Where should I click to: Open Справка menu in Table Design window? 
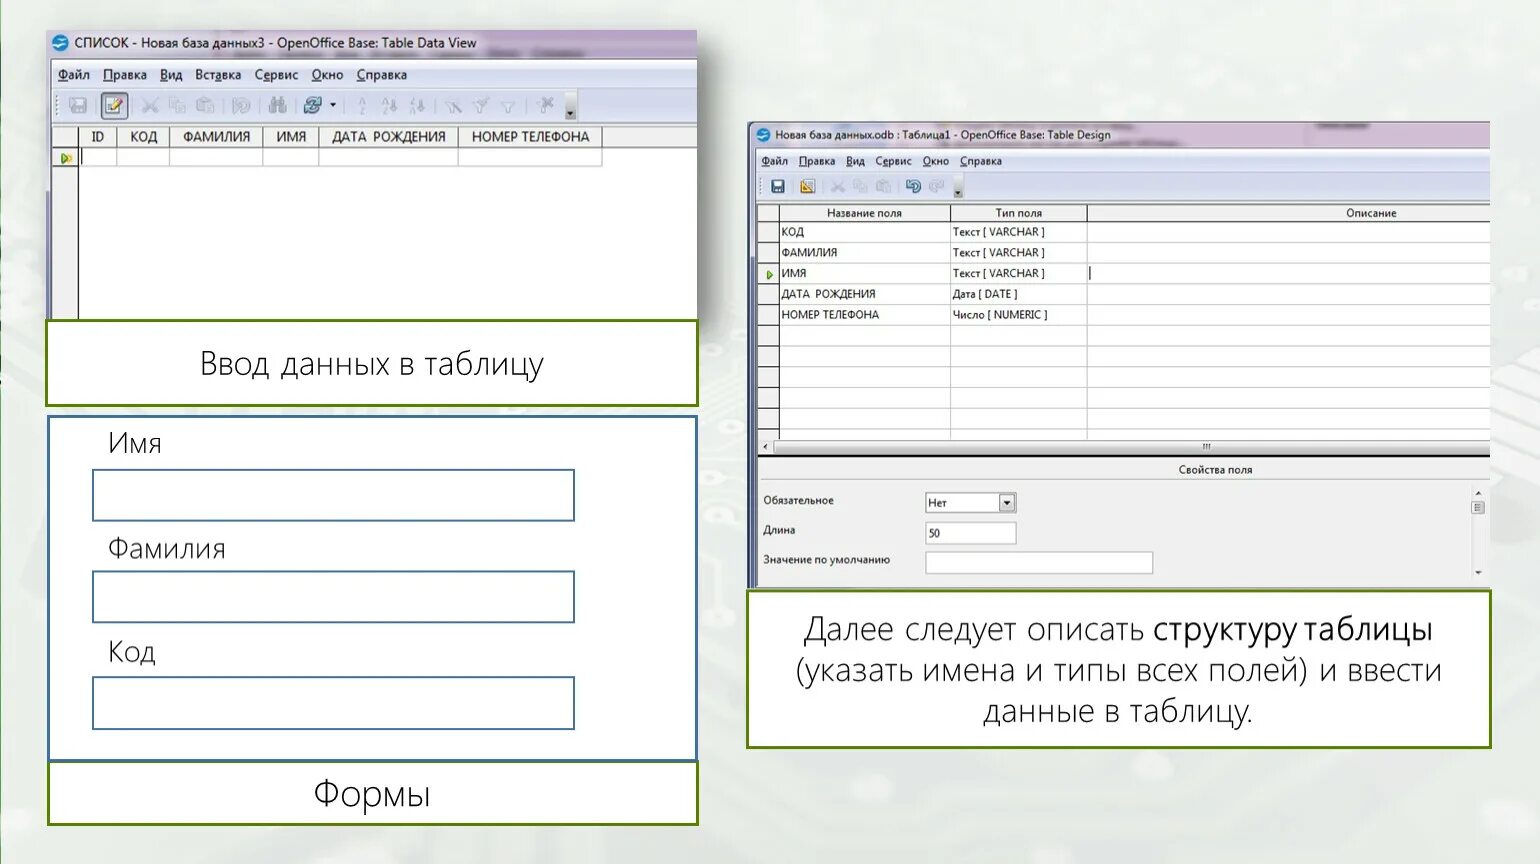point(981,161)
